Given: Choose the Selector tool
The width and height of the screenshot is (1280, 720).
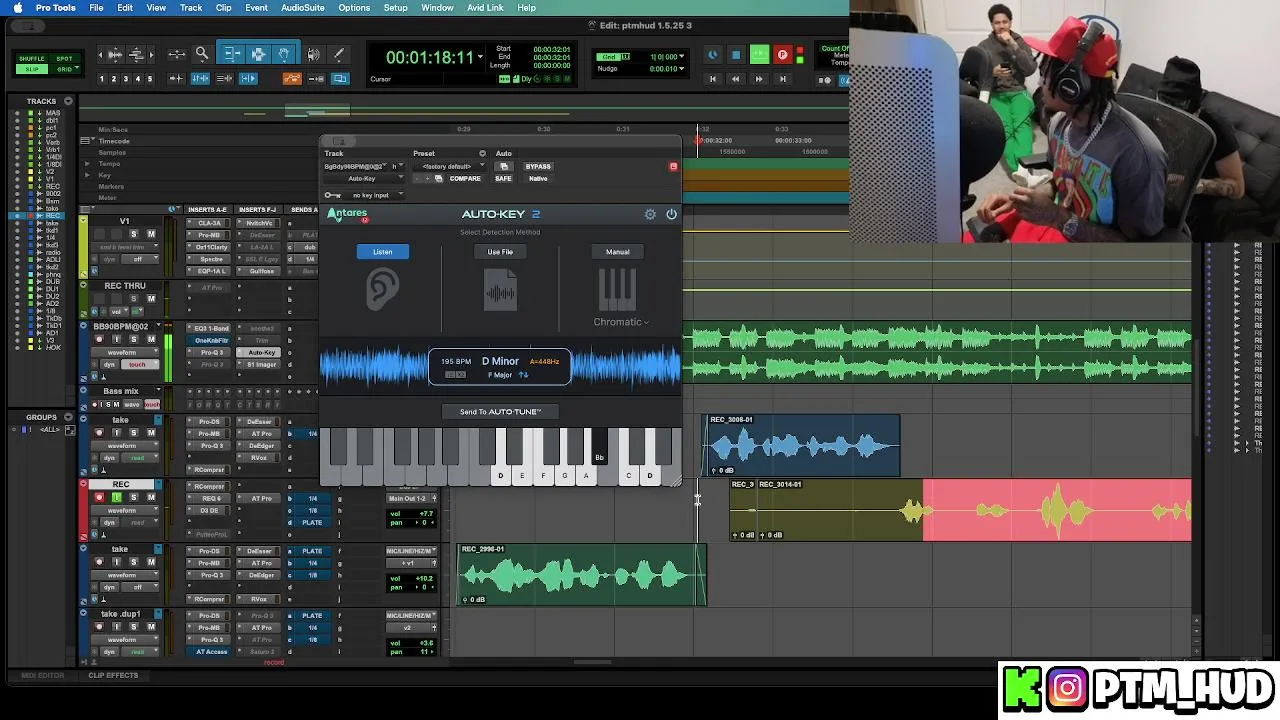Looking at the screenshot, I should tap(258, 54).
